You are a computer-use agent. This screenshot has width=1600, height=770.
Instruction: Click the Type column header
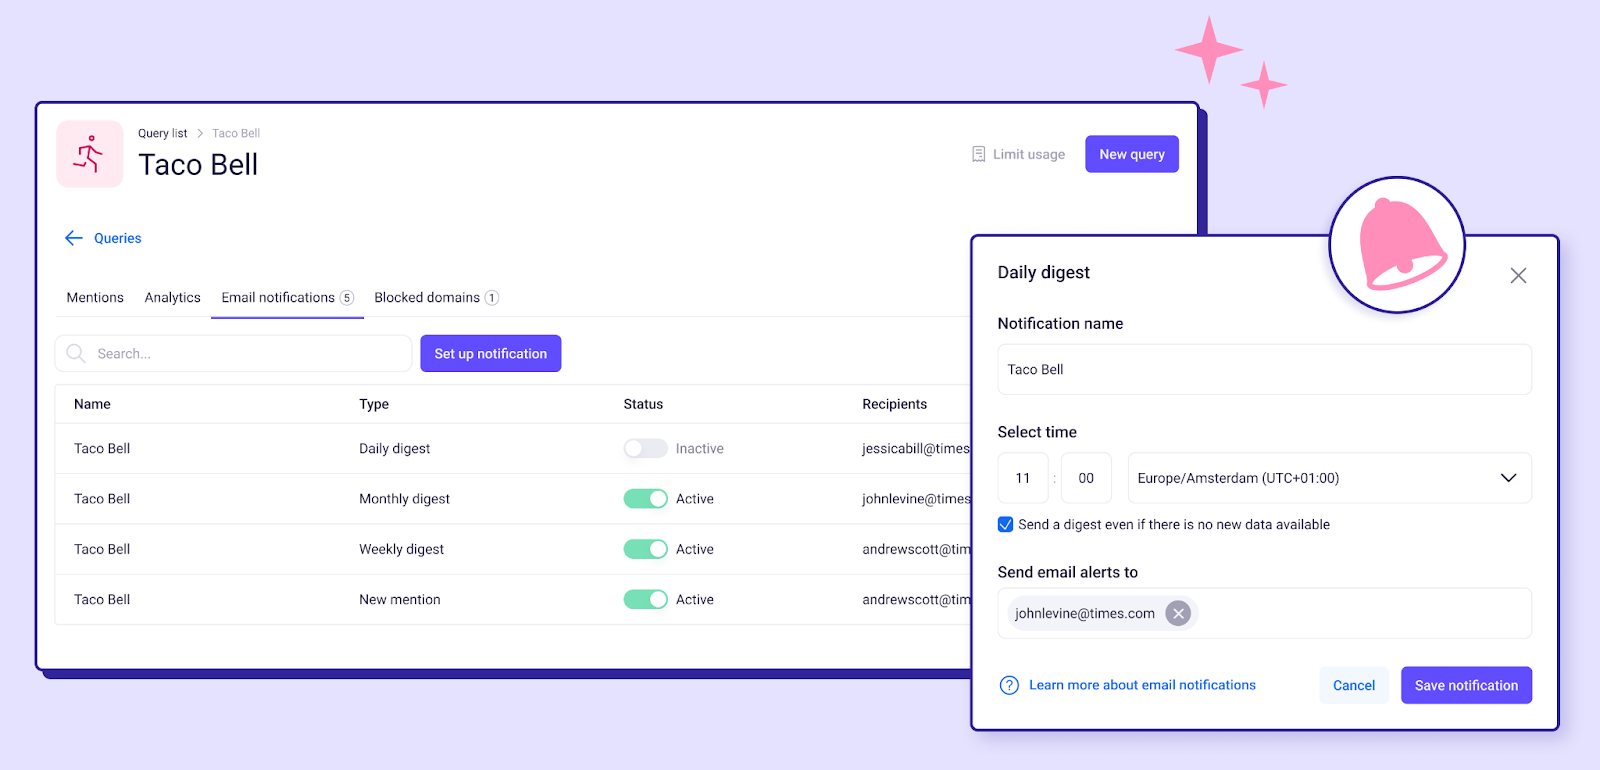[374, 404]
